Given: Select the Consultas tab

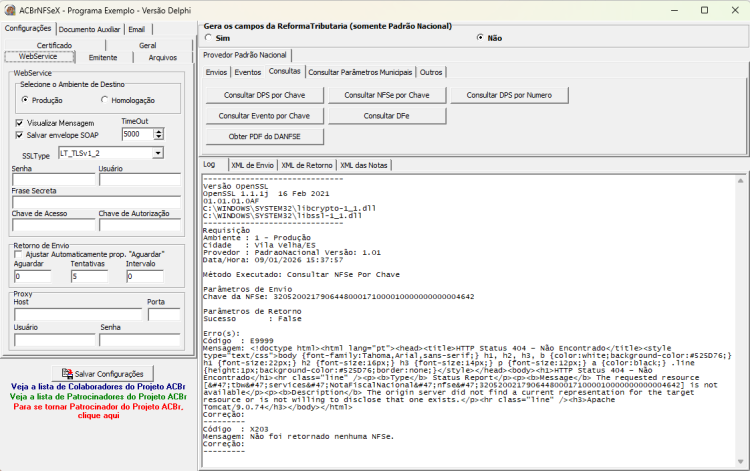Looking at the screenshot, I should [x=285, y=71].
